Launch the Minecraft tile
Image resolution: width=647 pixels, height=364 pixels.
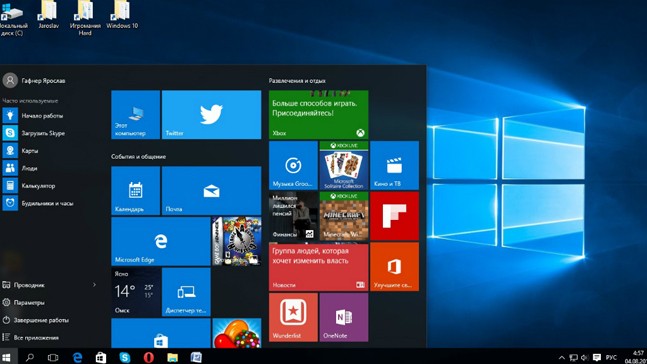pyautogui.click(x=344, y=216)
